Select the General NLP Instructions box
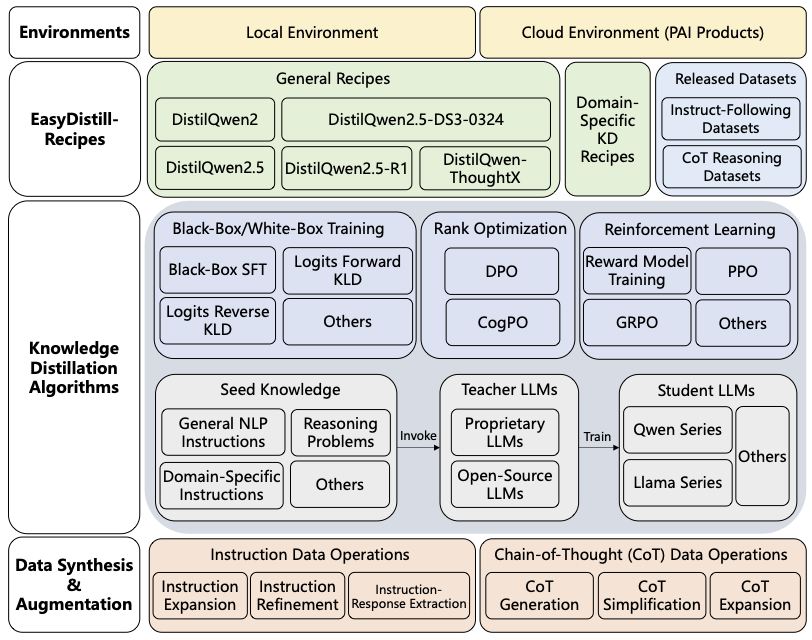 pos(223,432)
